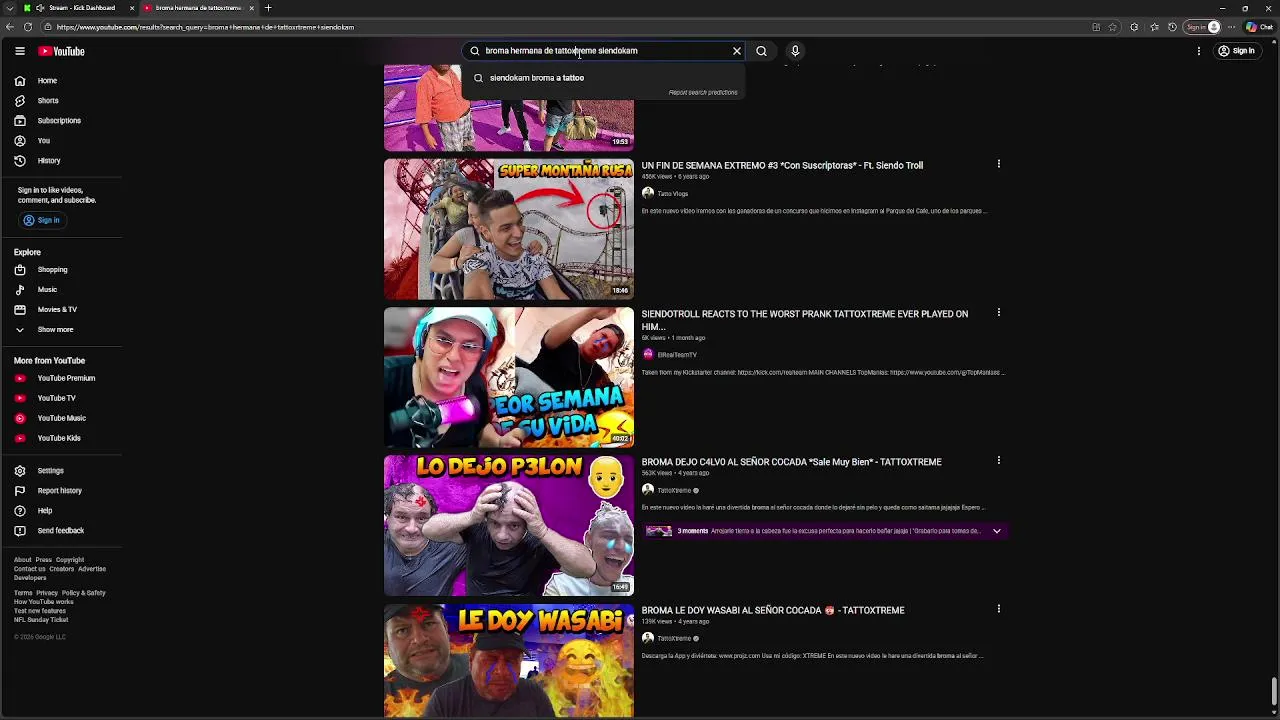
Task: Open the SIENDOTROLL REACTS video thumbnail
Action: coord(509,377)
